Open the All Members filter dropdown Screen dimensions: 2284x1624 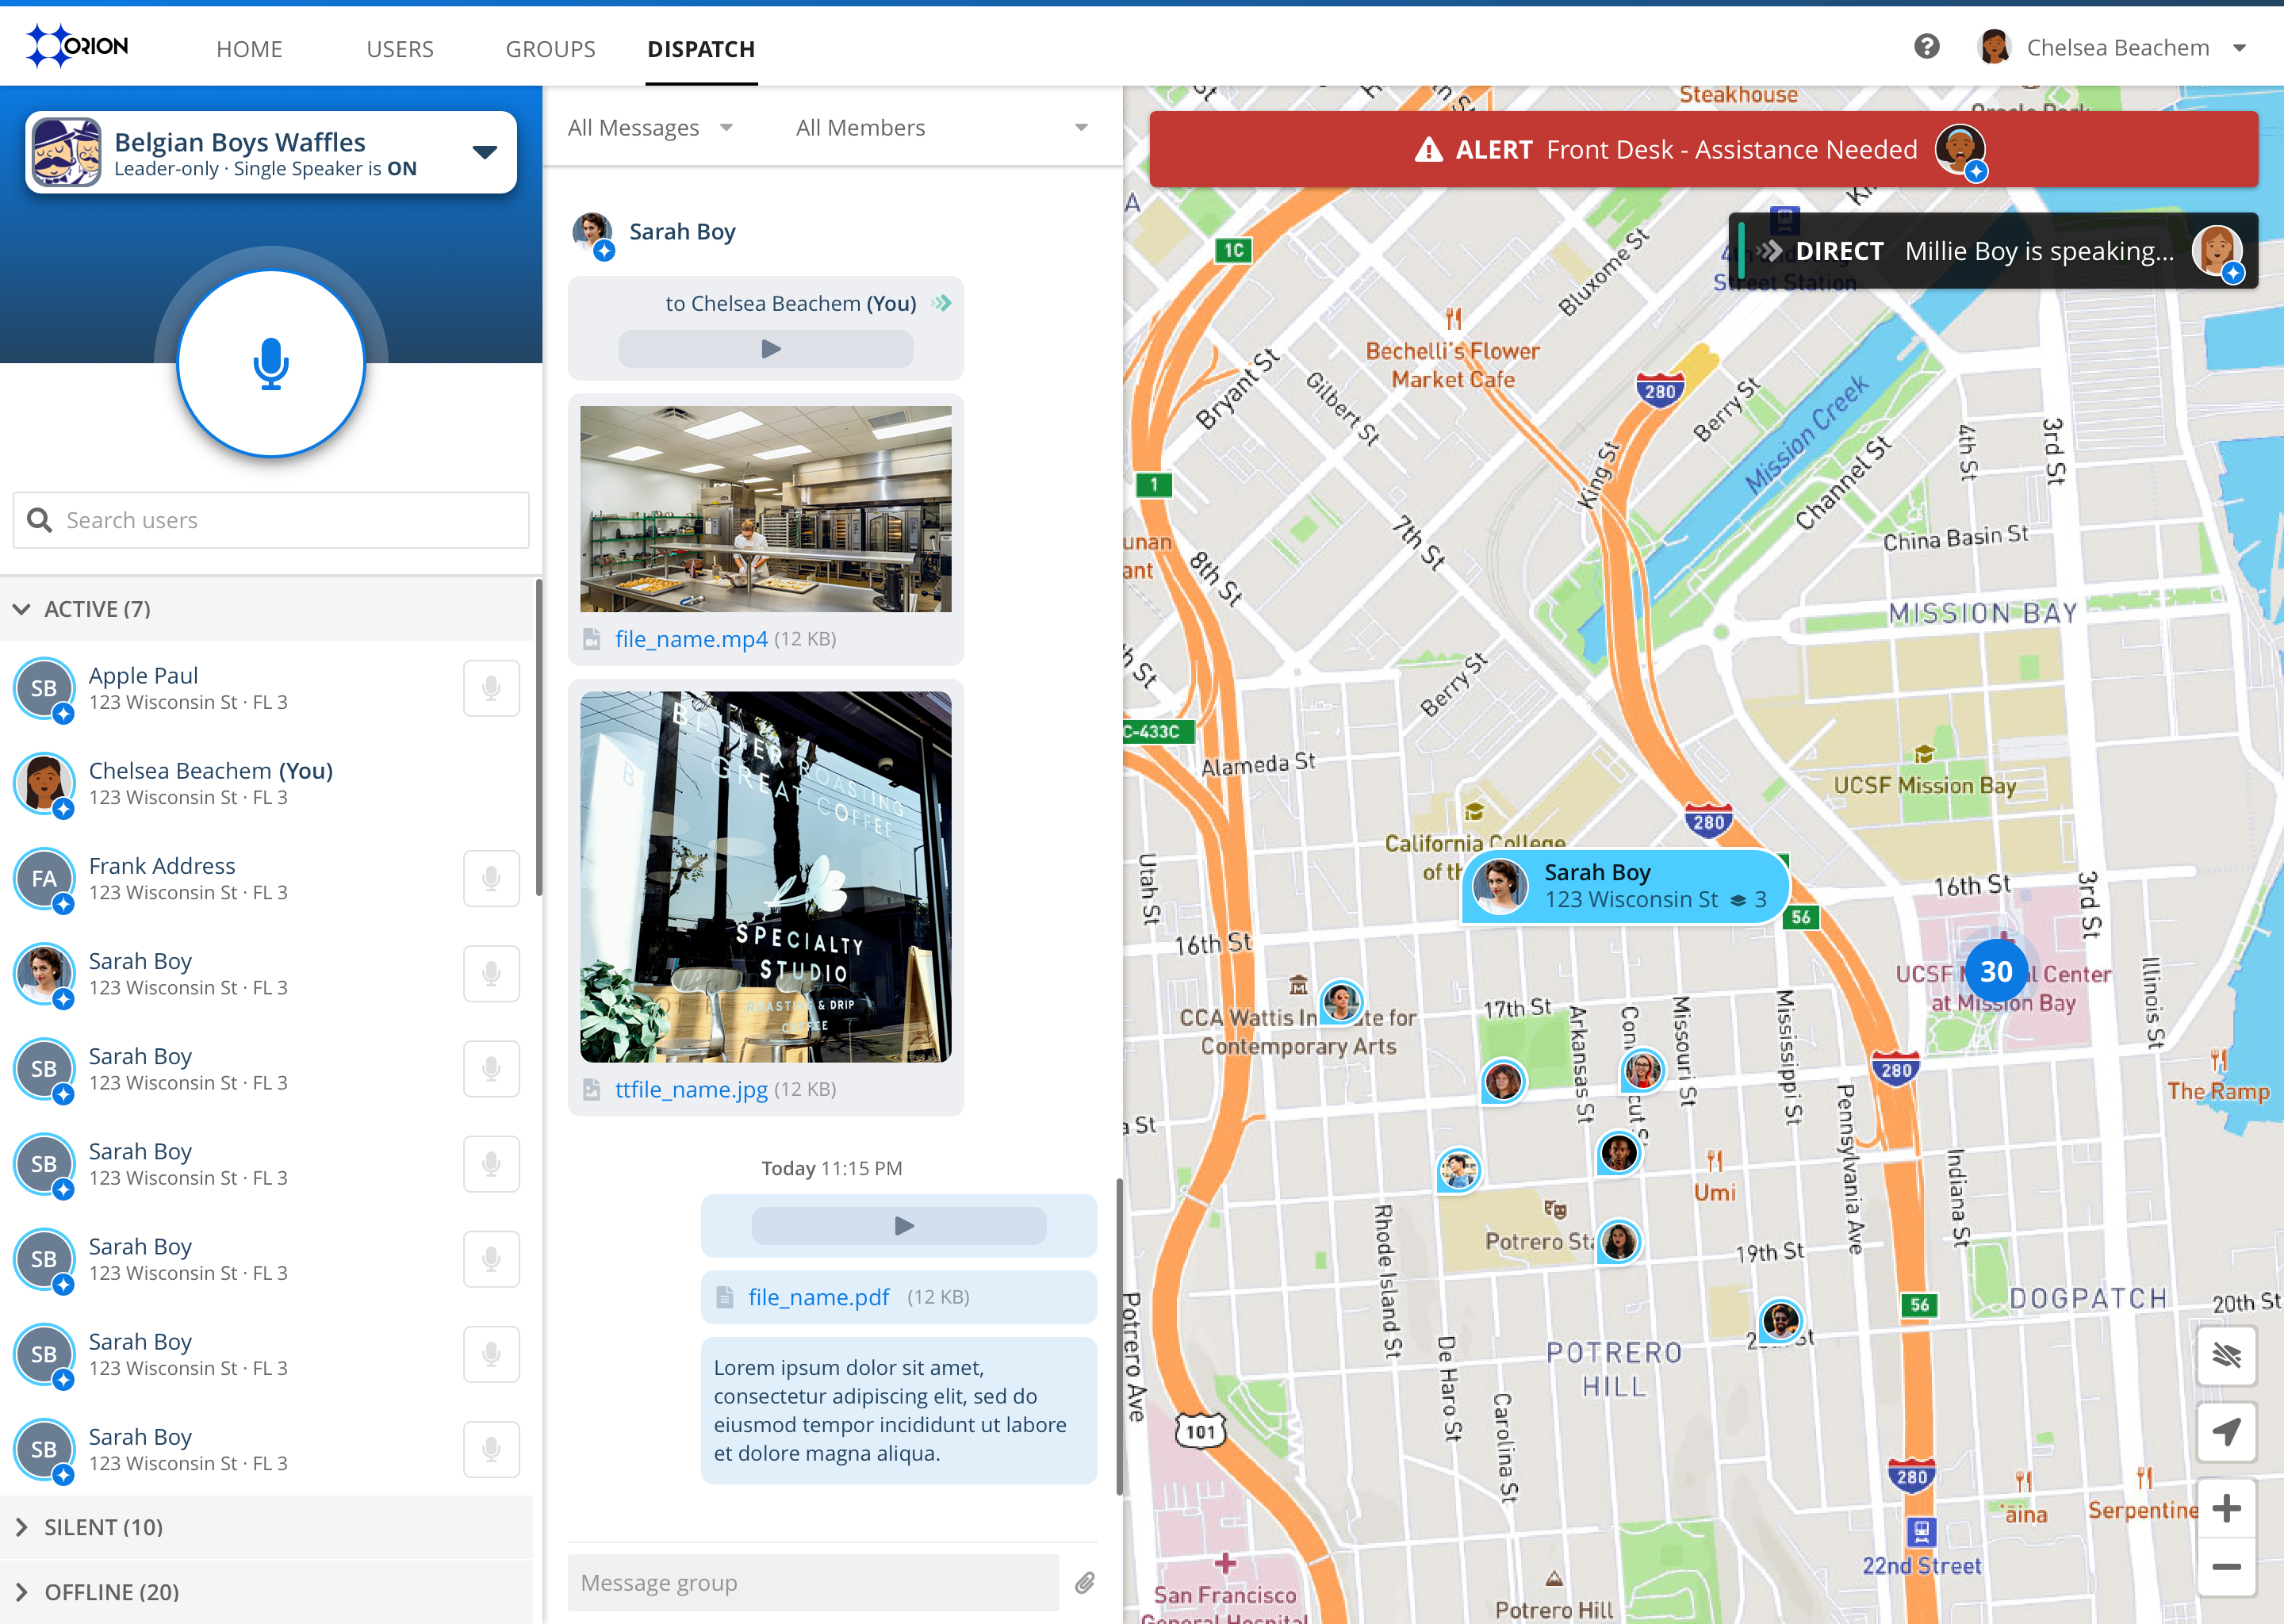pyautogui.click(x=941, y=128)
